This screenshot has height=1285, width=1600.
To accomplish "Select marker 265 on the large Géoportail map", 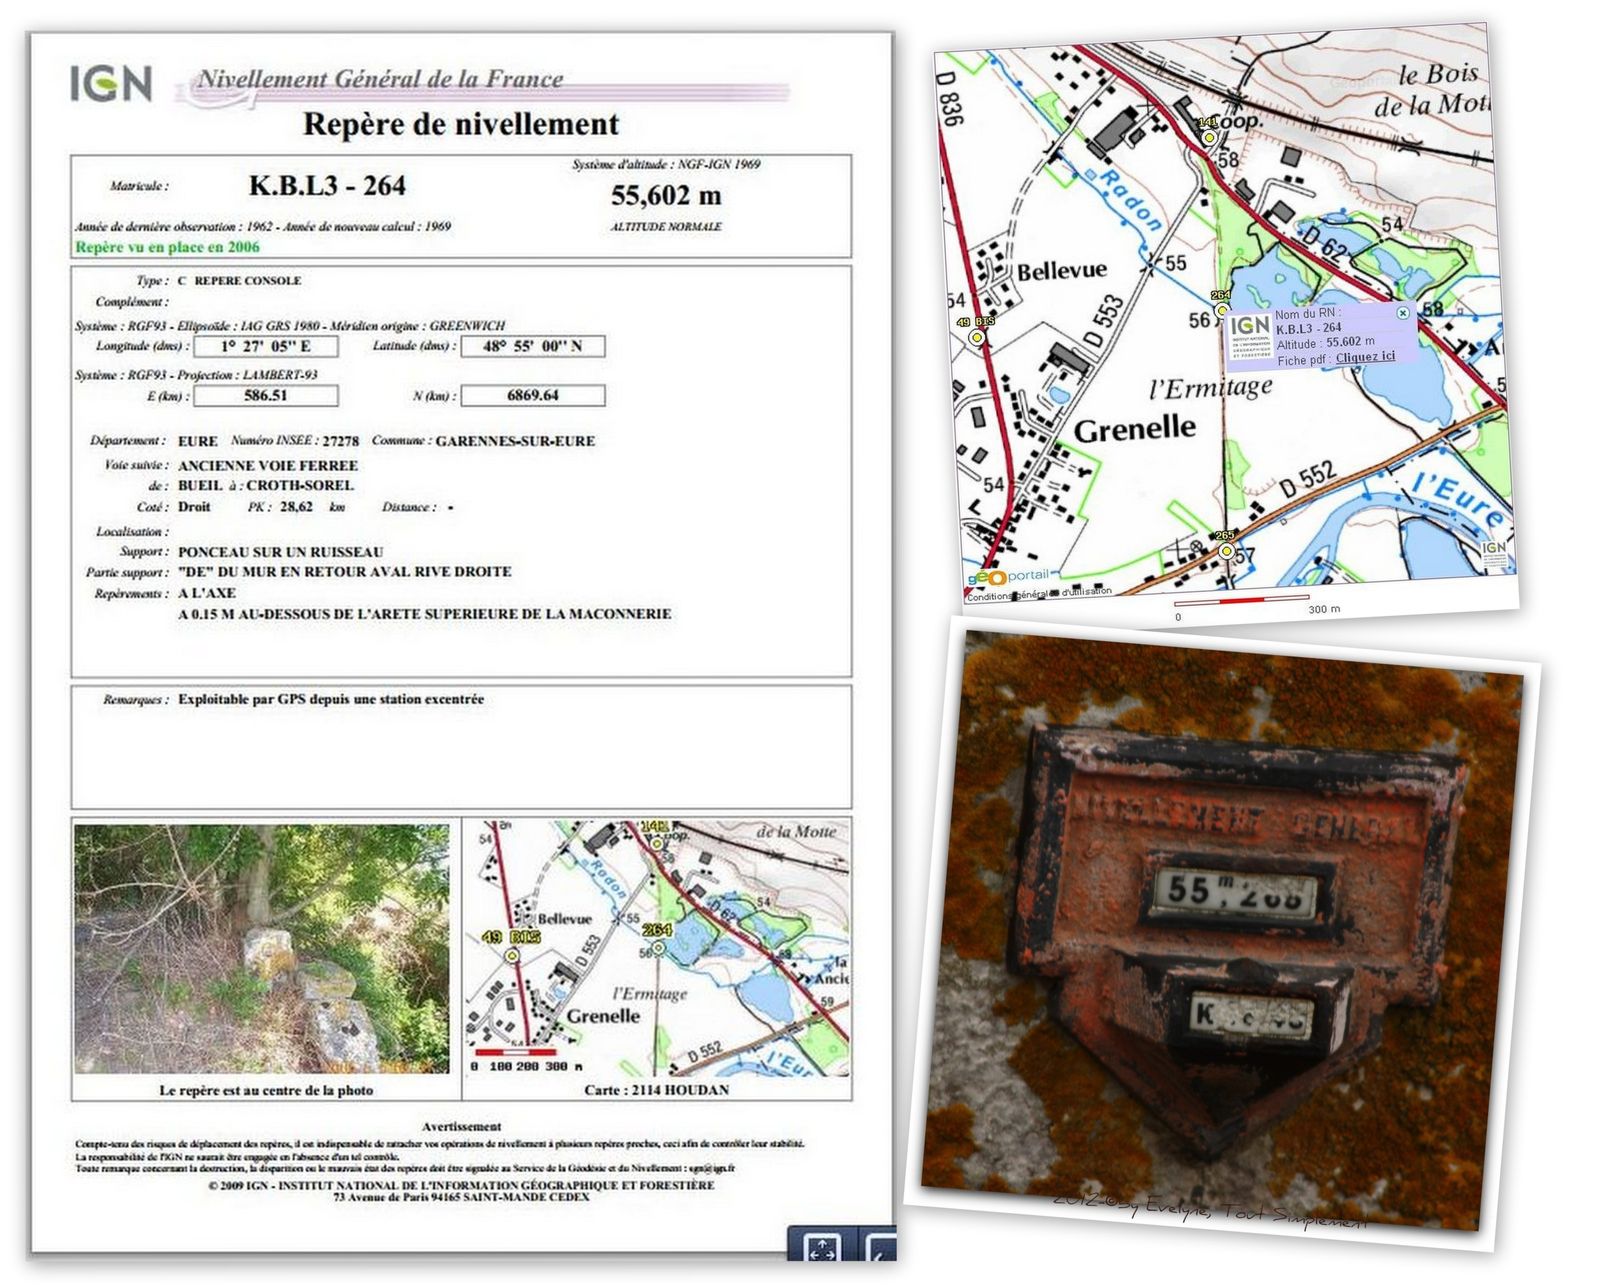I will pyautogui.click(x=1226, y=549).
